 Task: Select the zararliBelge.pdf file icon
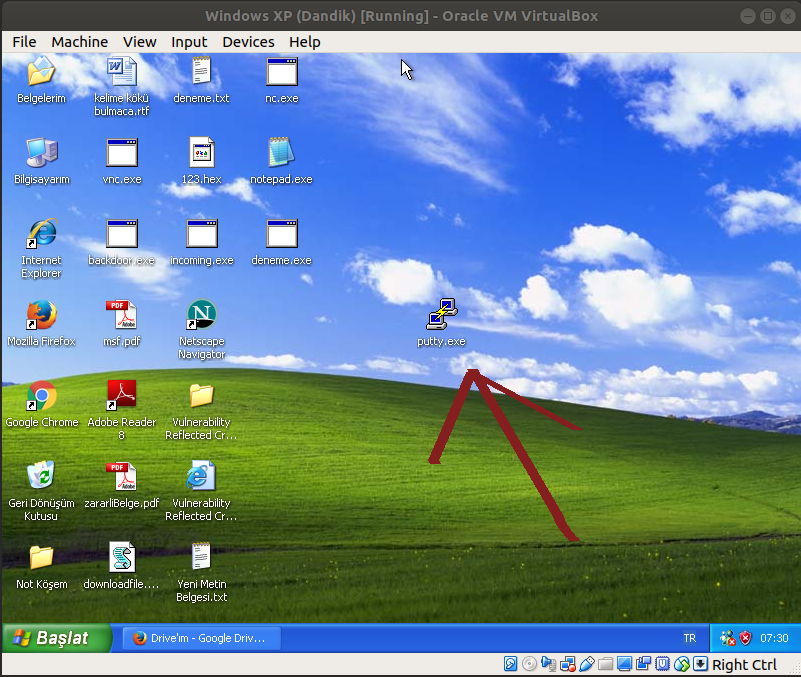(122, 476)
